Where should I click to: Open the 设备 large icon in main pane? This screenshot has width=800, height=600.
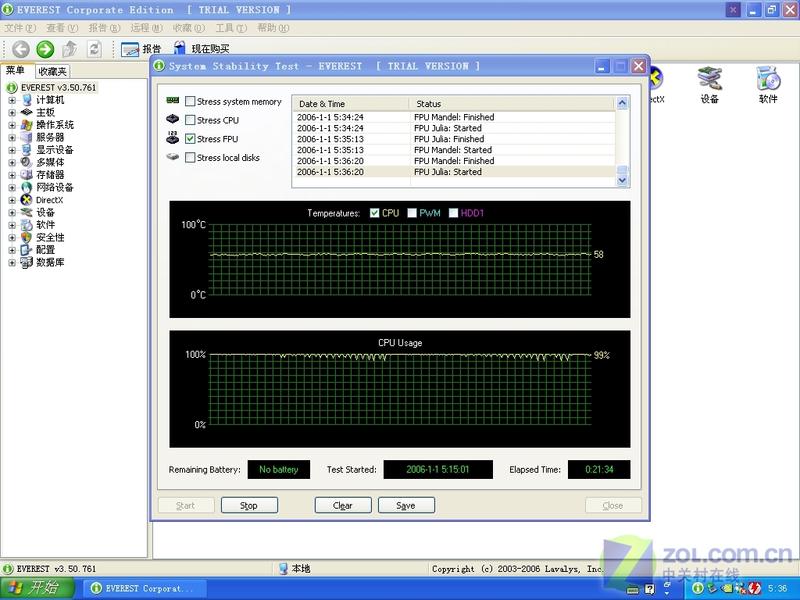coord(710,85)
